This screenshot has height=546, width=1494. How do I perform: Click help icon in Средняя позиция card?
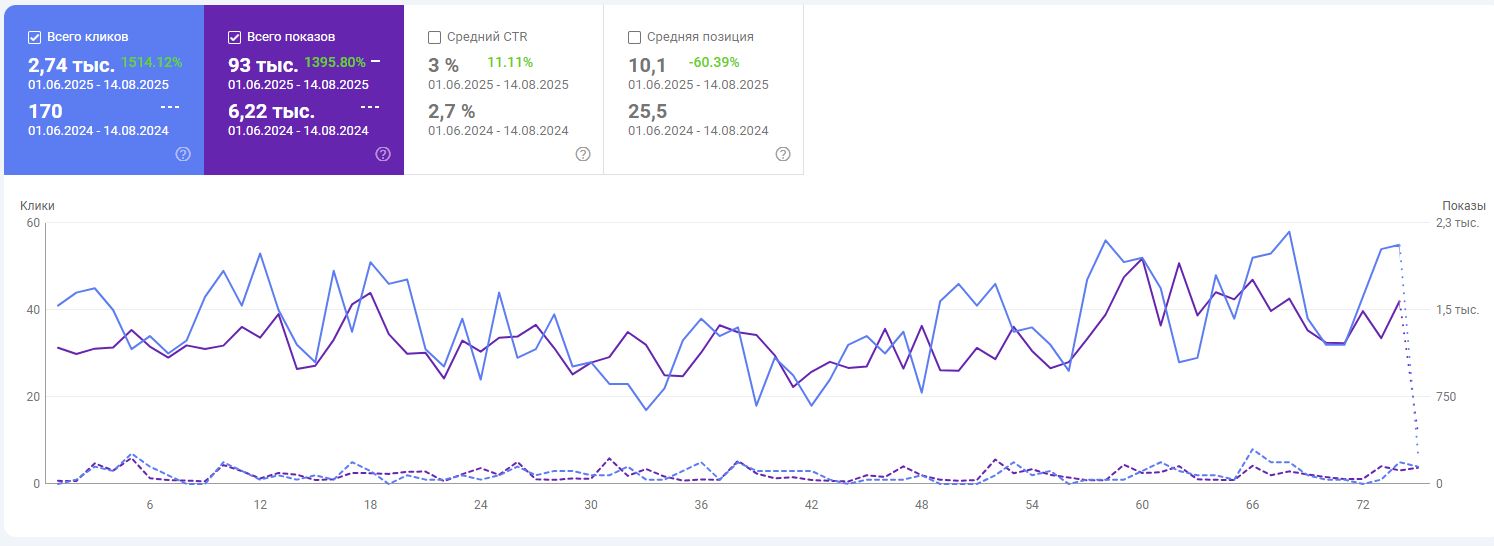coord(783,154)
